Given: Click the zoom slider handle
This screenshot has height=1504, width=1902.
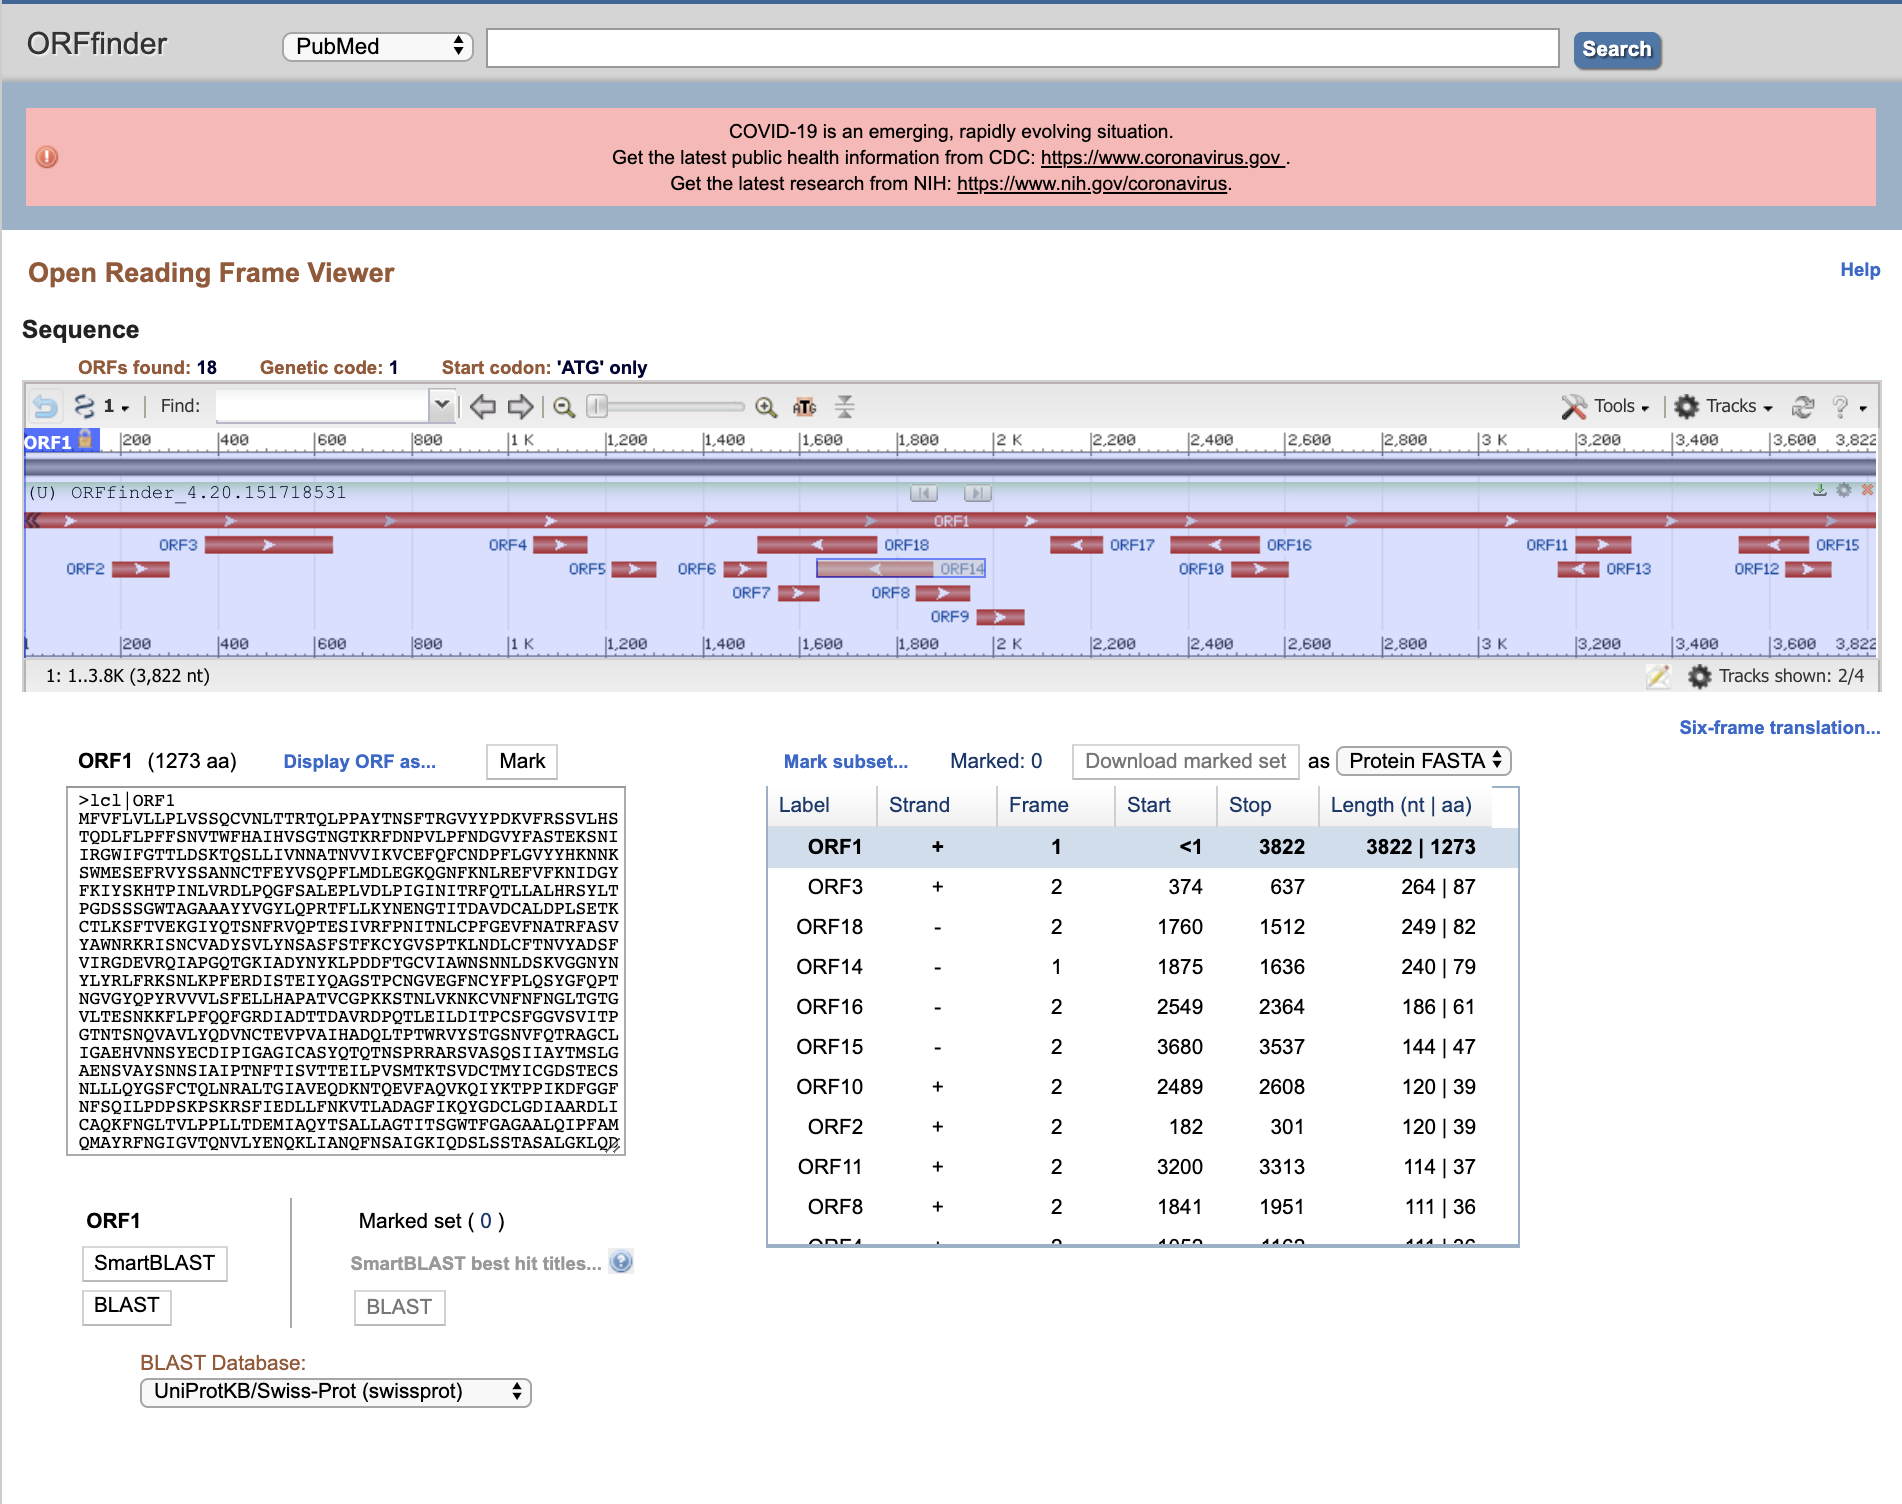Looking at the screenshot, I should (x=597, y=406).
